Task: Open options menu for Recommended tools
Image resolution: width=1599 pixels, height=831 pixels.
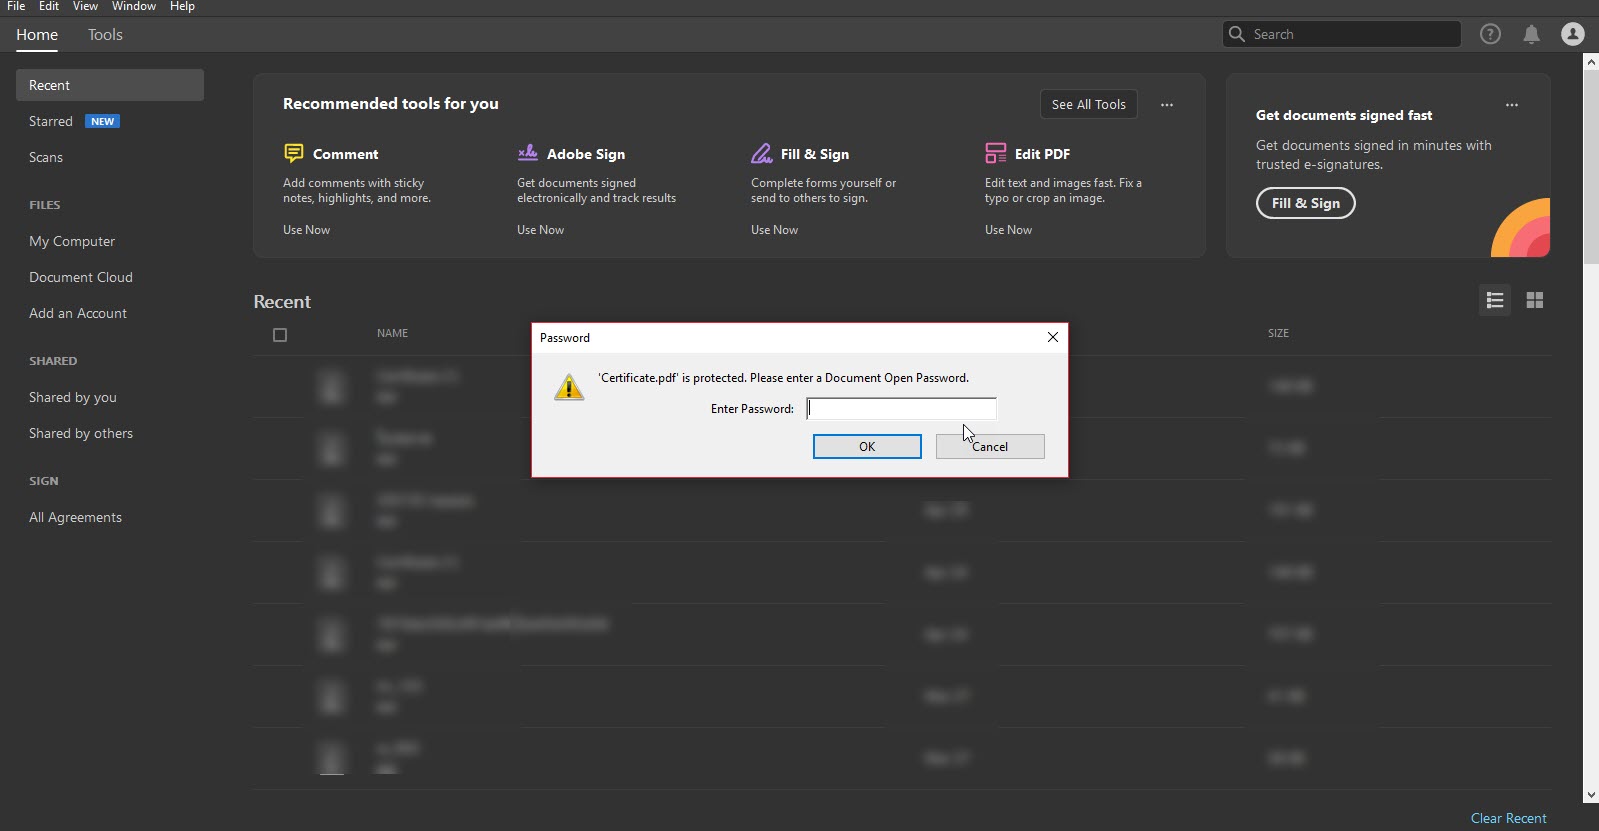Action: (x=1167, y=104)
